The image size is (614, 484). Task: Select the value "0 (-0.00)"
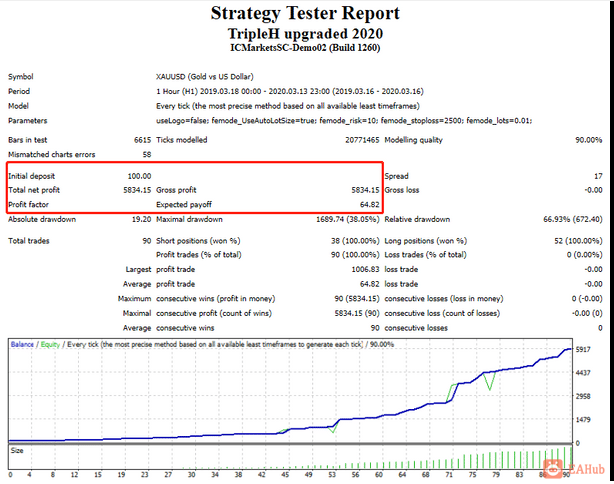coord(587,299)
